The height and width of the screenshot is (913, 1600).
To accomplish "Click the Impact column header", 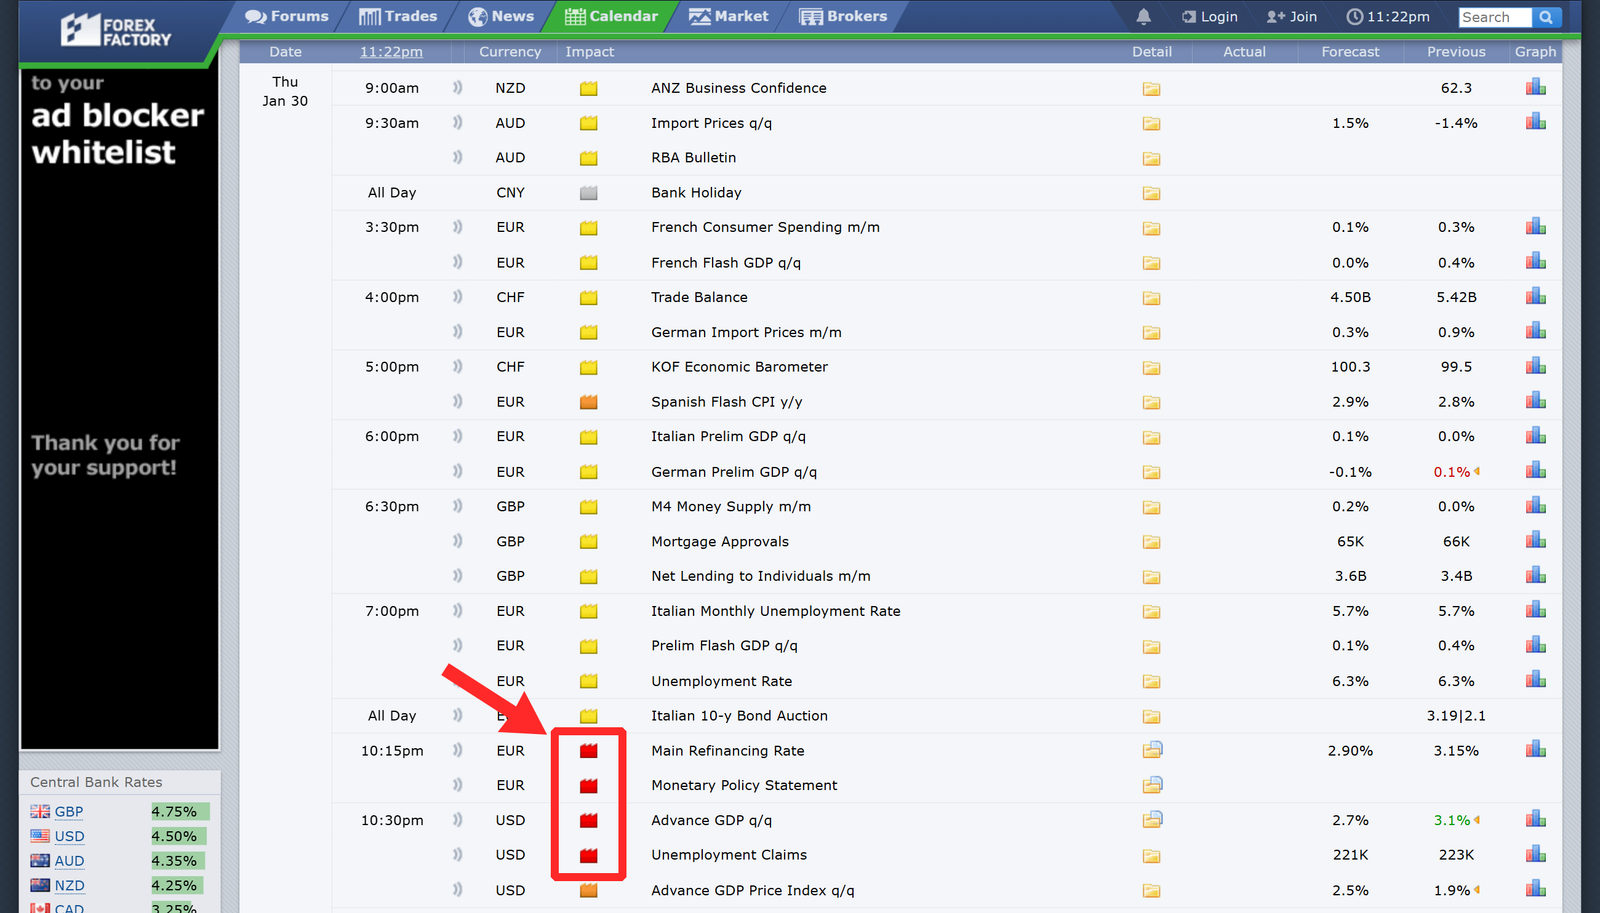I will (590, 52).
